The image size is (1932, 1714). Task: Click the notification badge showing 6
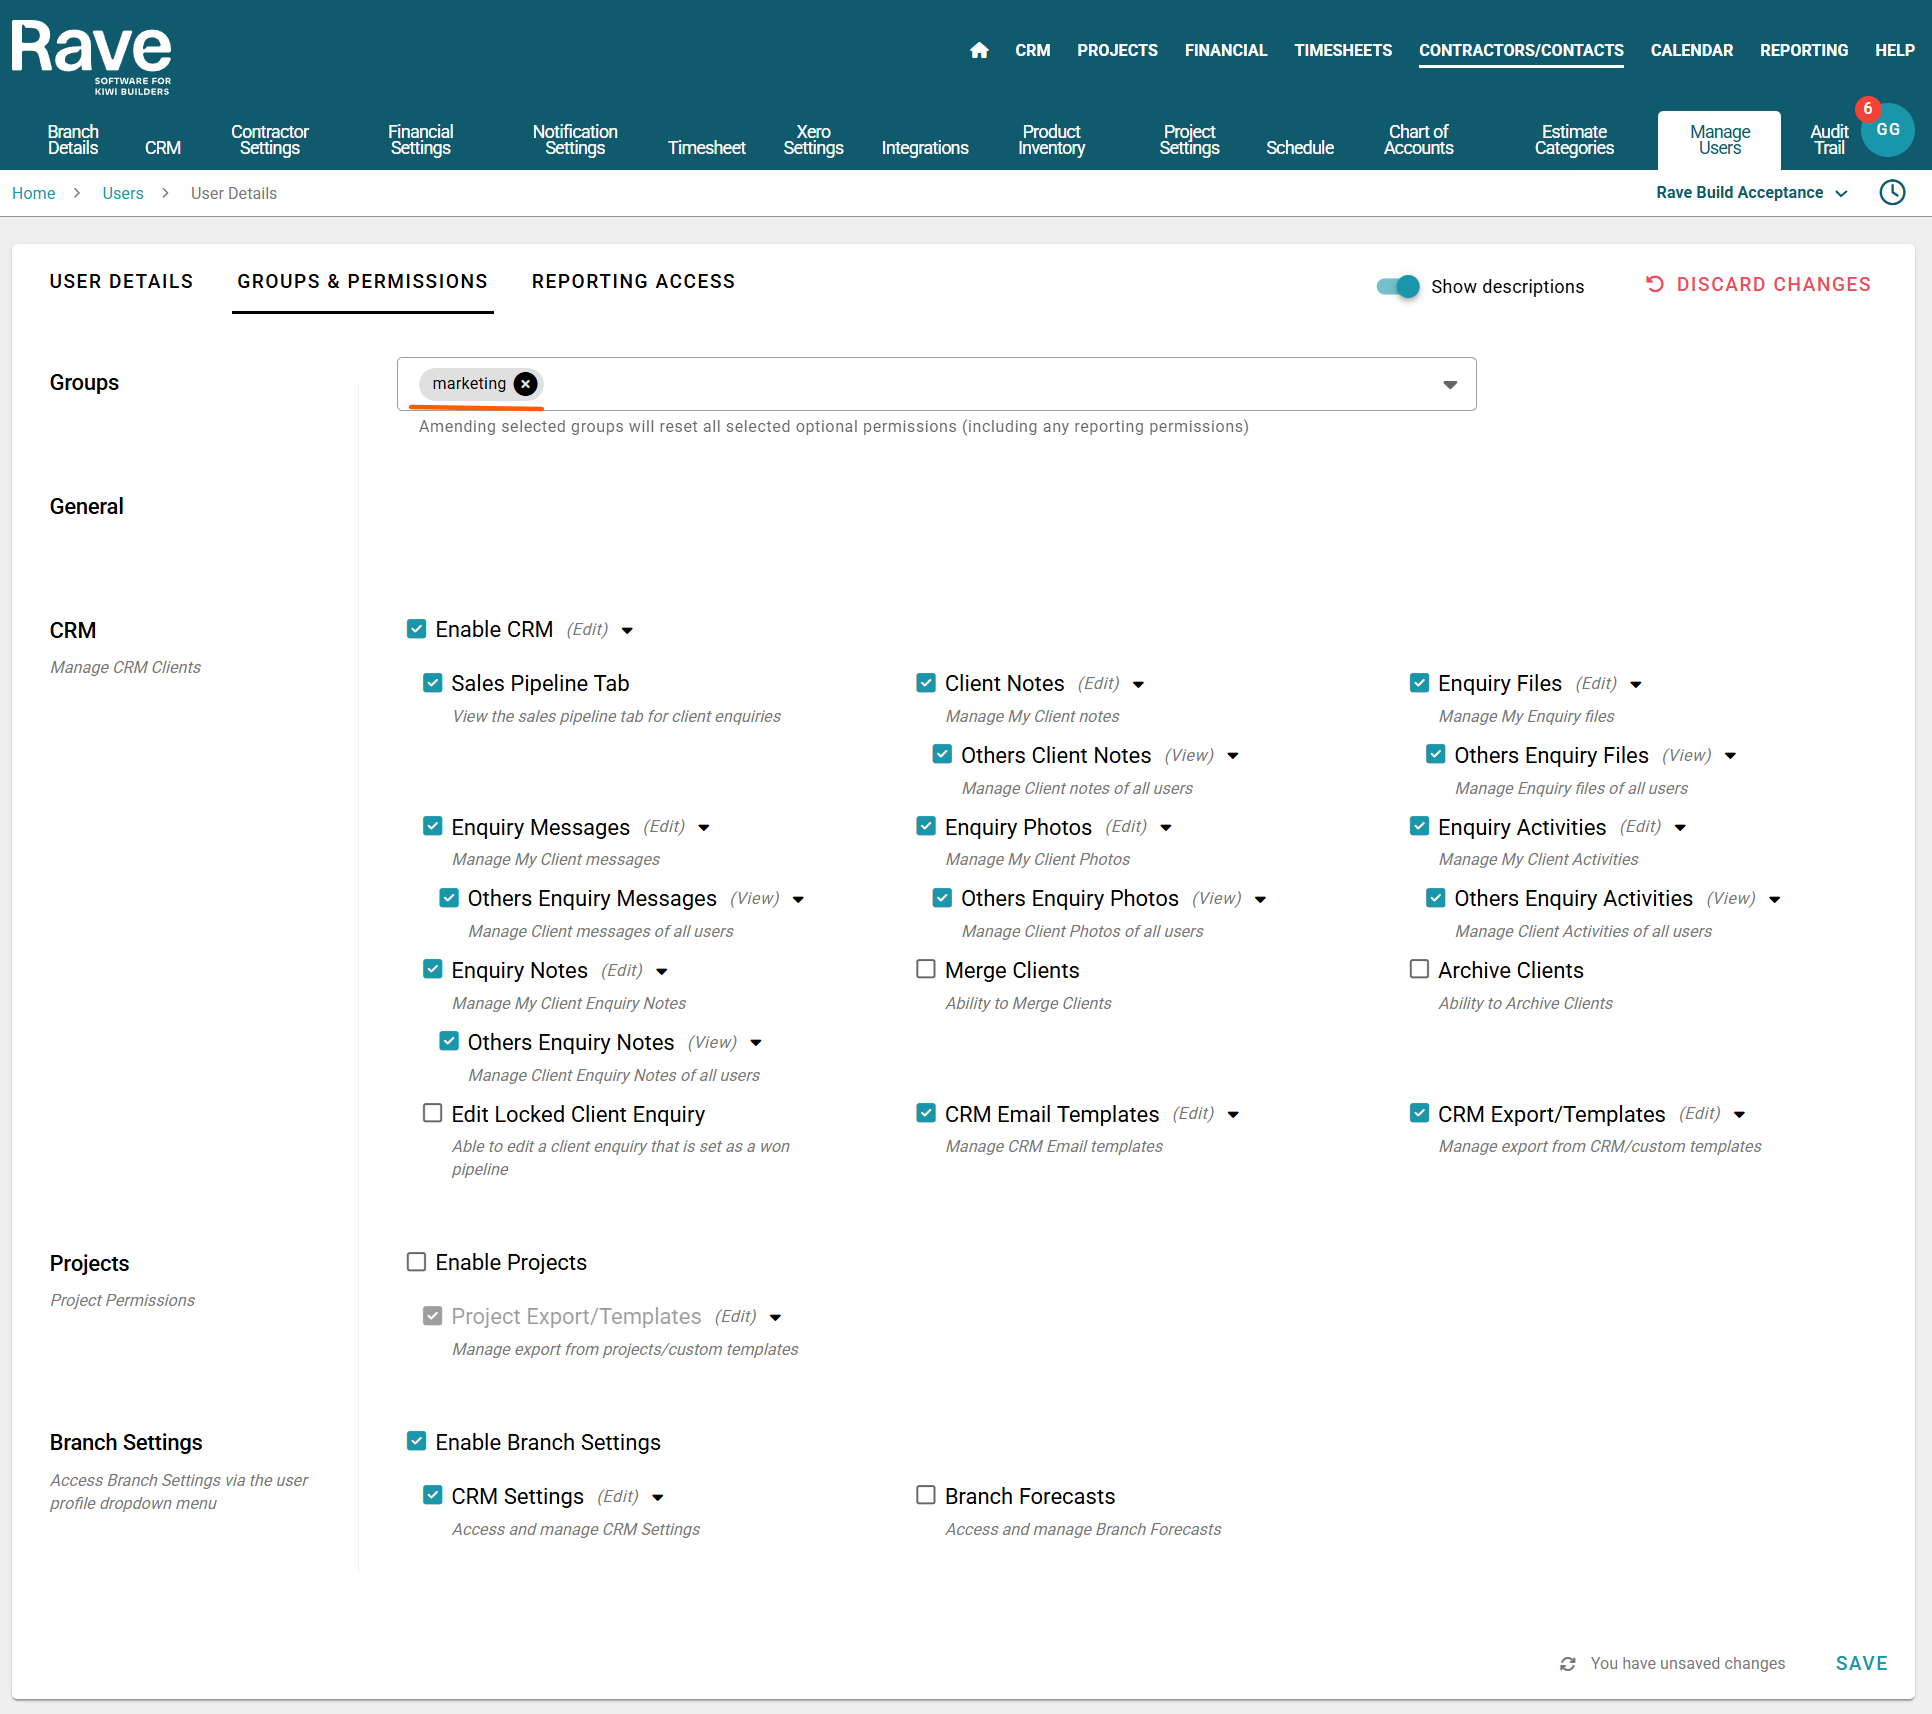(x=1867, y=109)
